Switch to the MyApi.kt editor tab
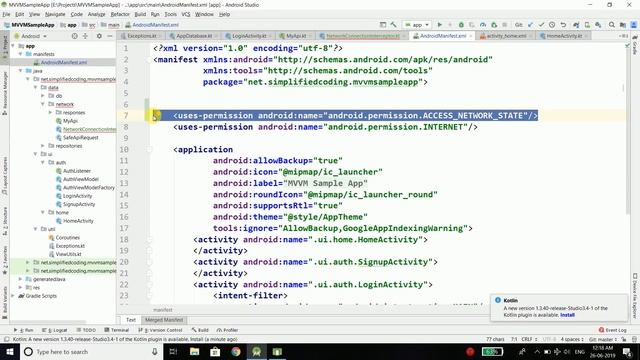This screenshot has width=640, height=360. click(x=296, y=36)
